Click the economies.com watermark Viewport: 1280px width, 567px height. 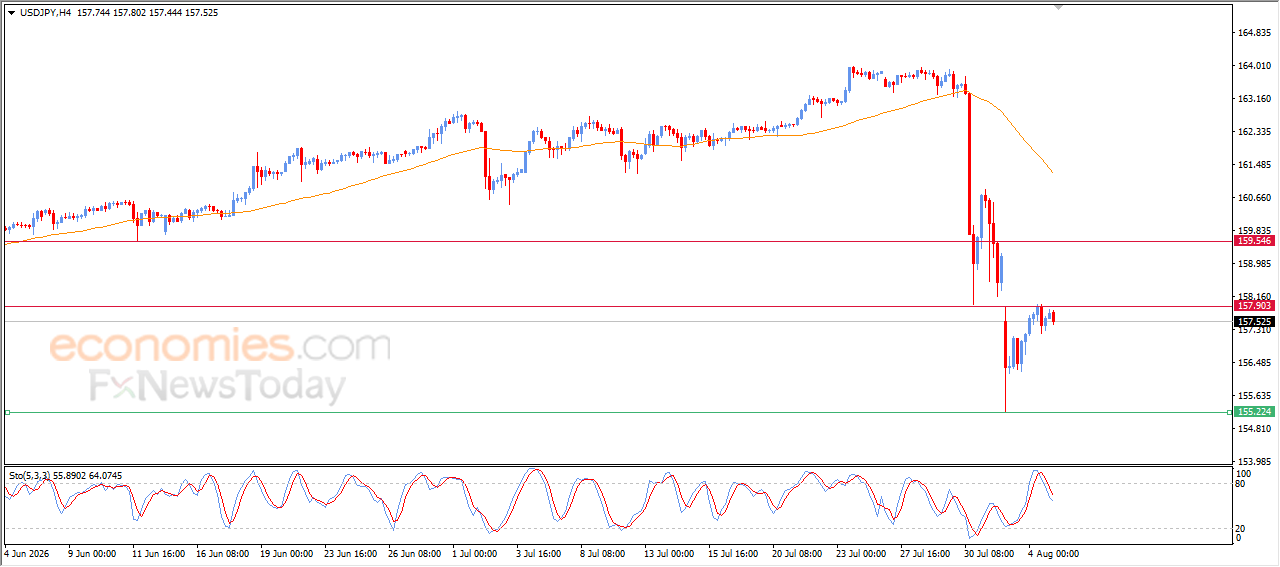point(220,346)
